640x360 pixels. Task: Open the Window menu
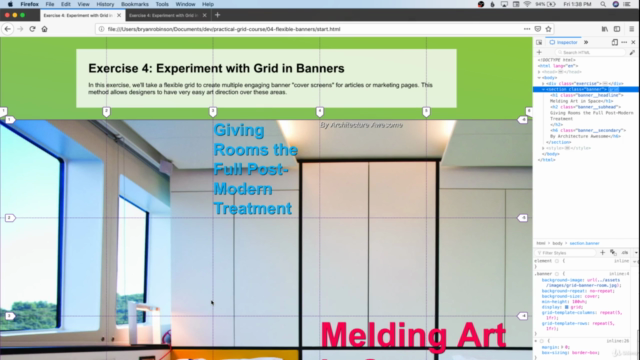coord(185,4)
